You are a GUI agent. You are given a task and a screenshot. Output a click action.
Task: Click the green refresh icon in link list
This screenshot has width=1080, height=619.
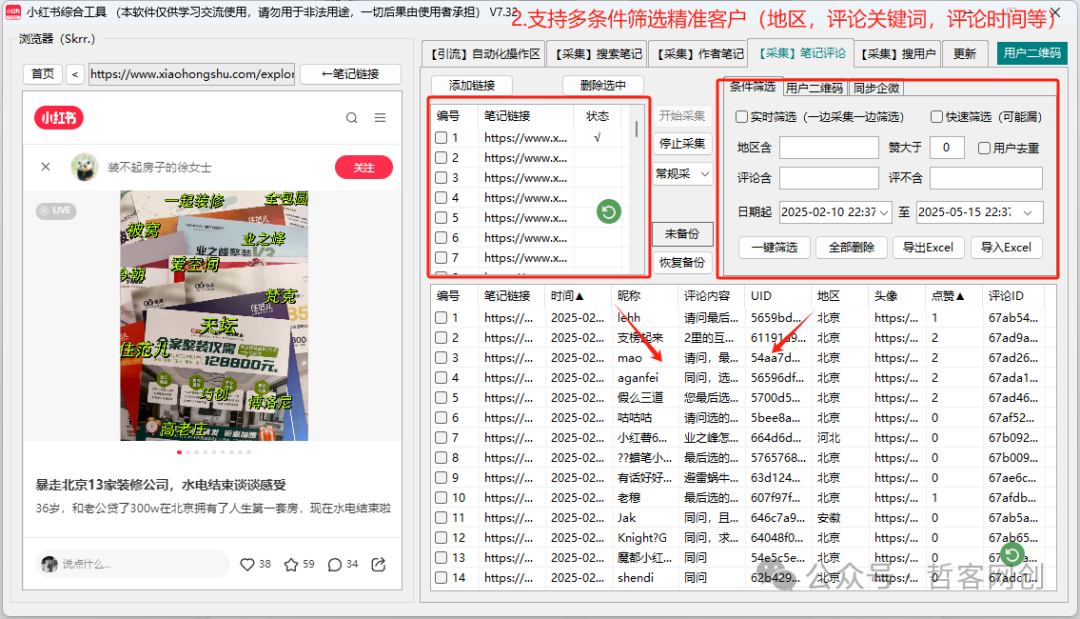(609, 211)
